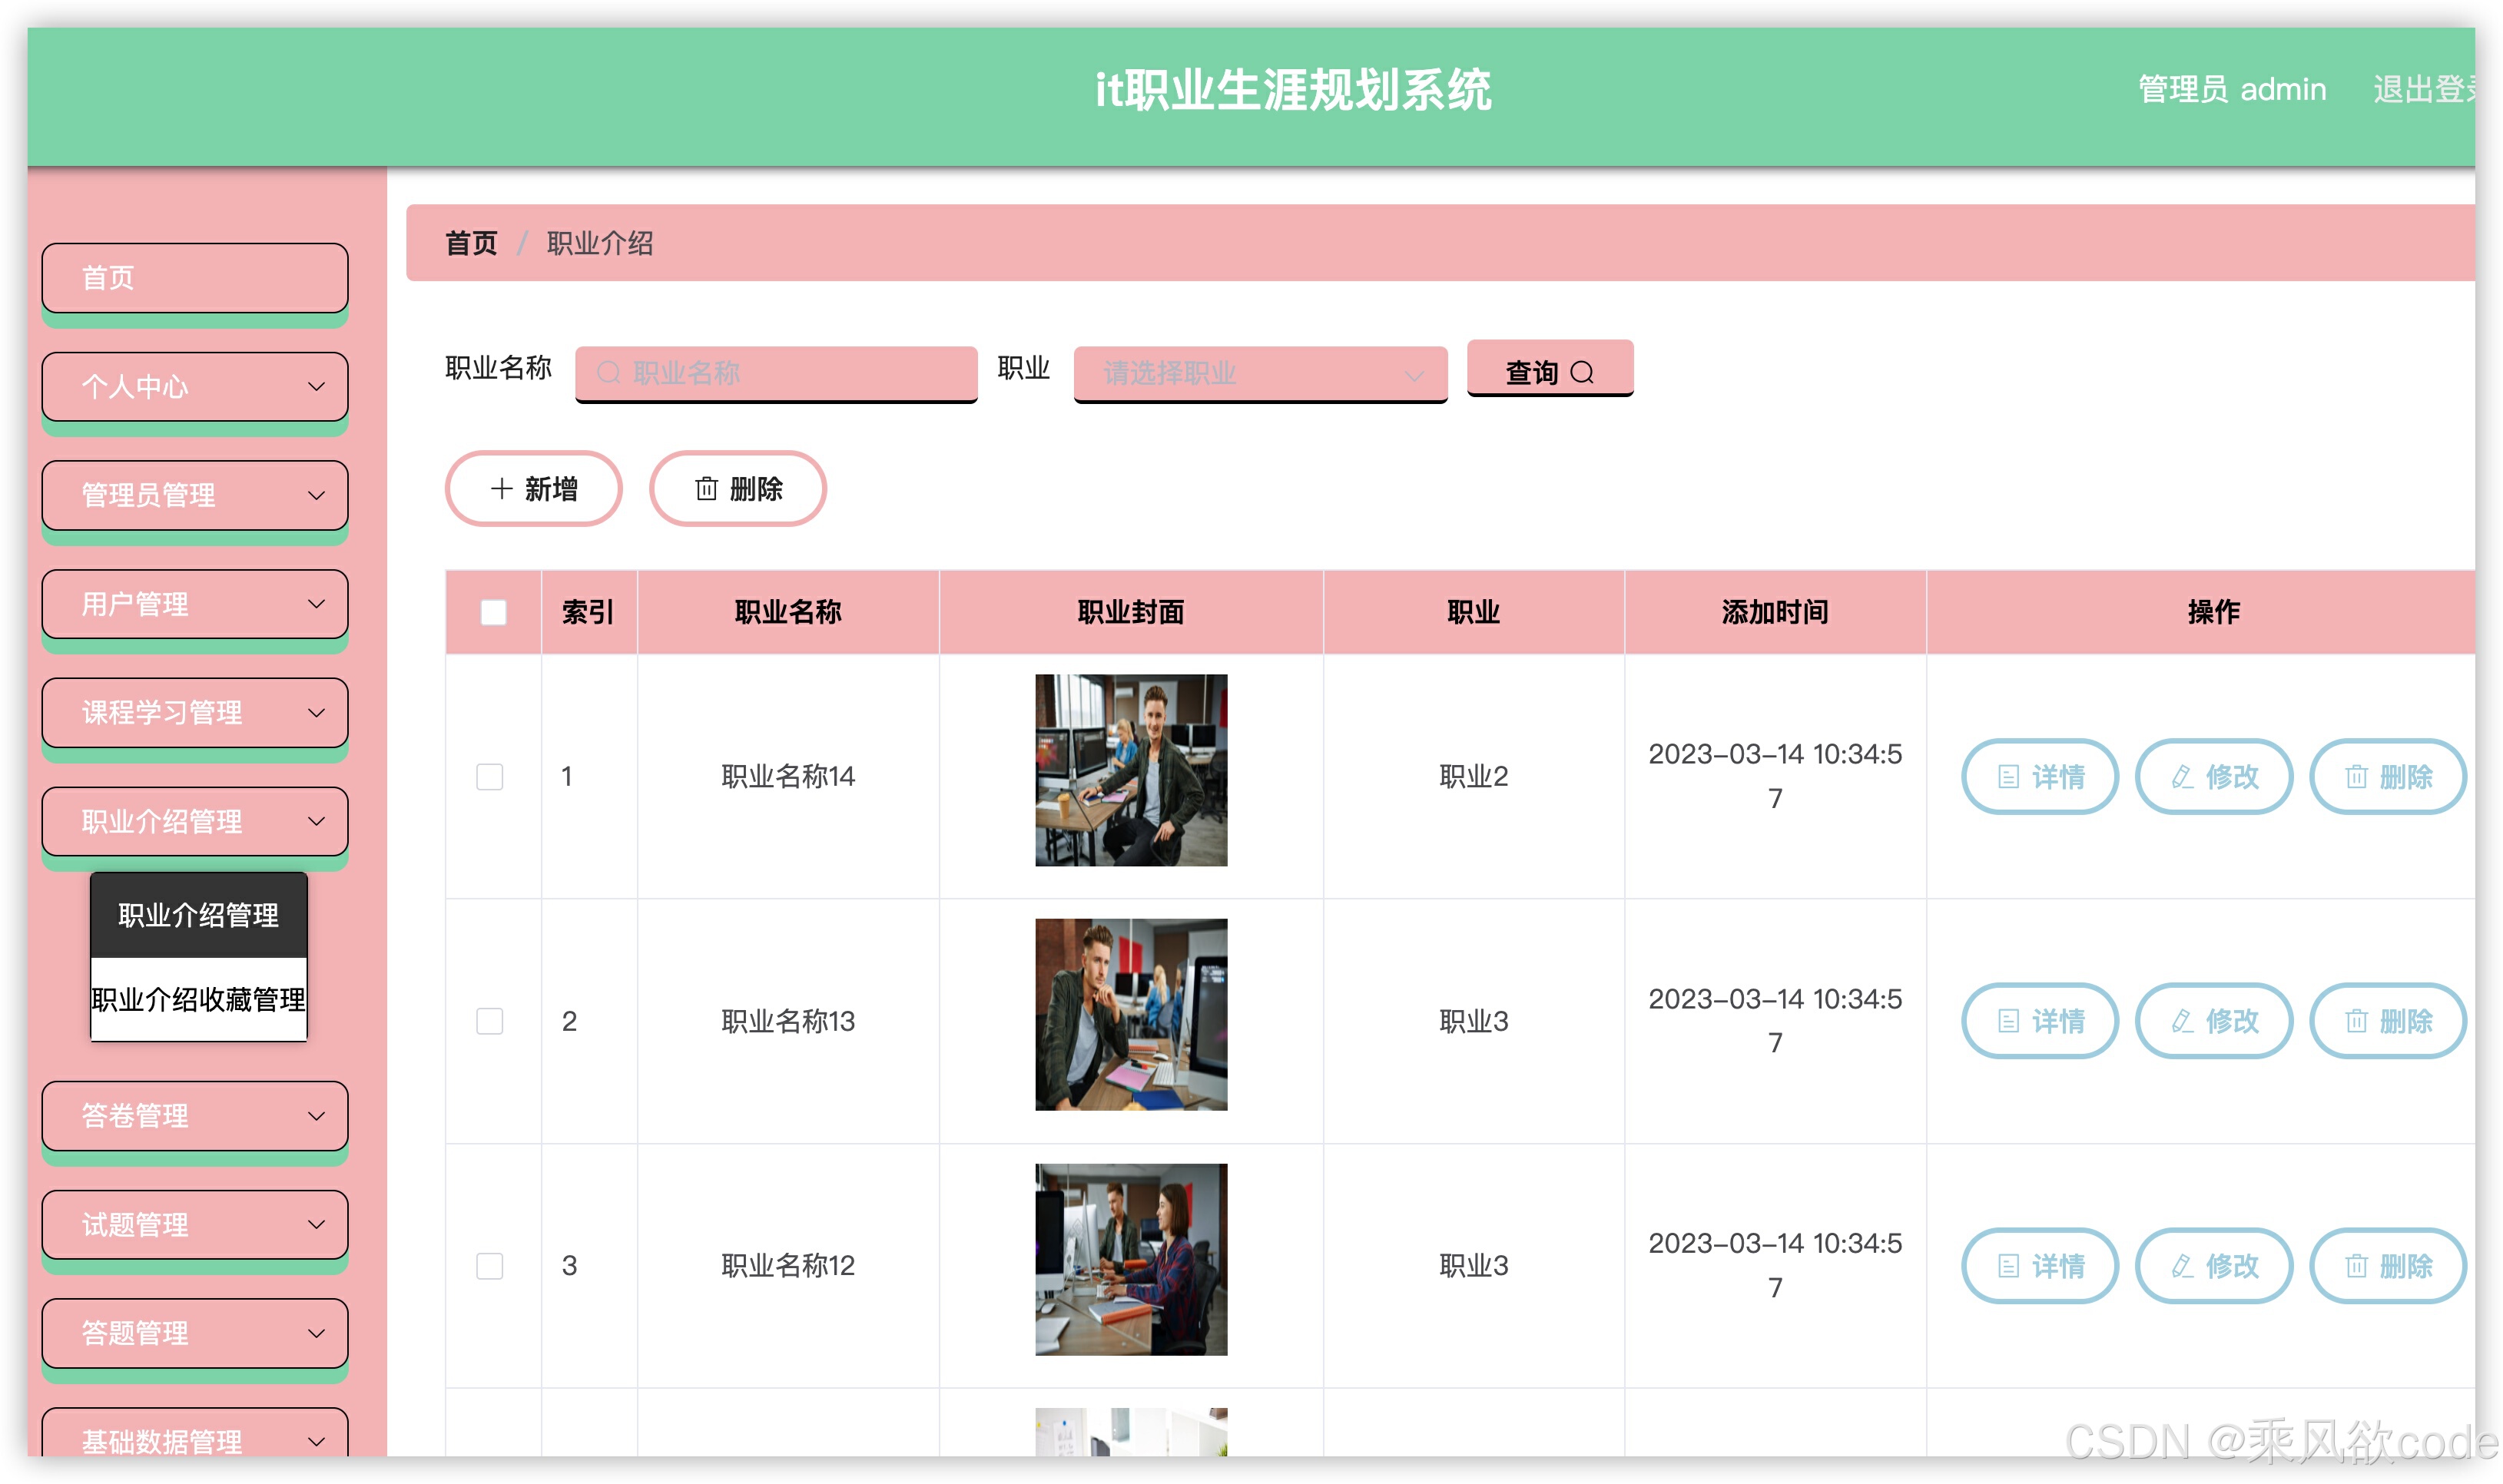Viewport: 2503px width, 1484px height.
Task: Click the 删除 trash icon in row 3
Action: [2356, 1266]
